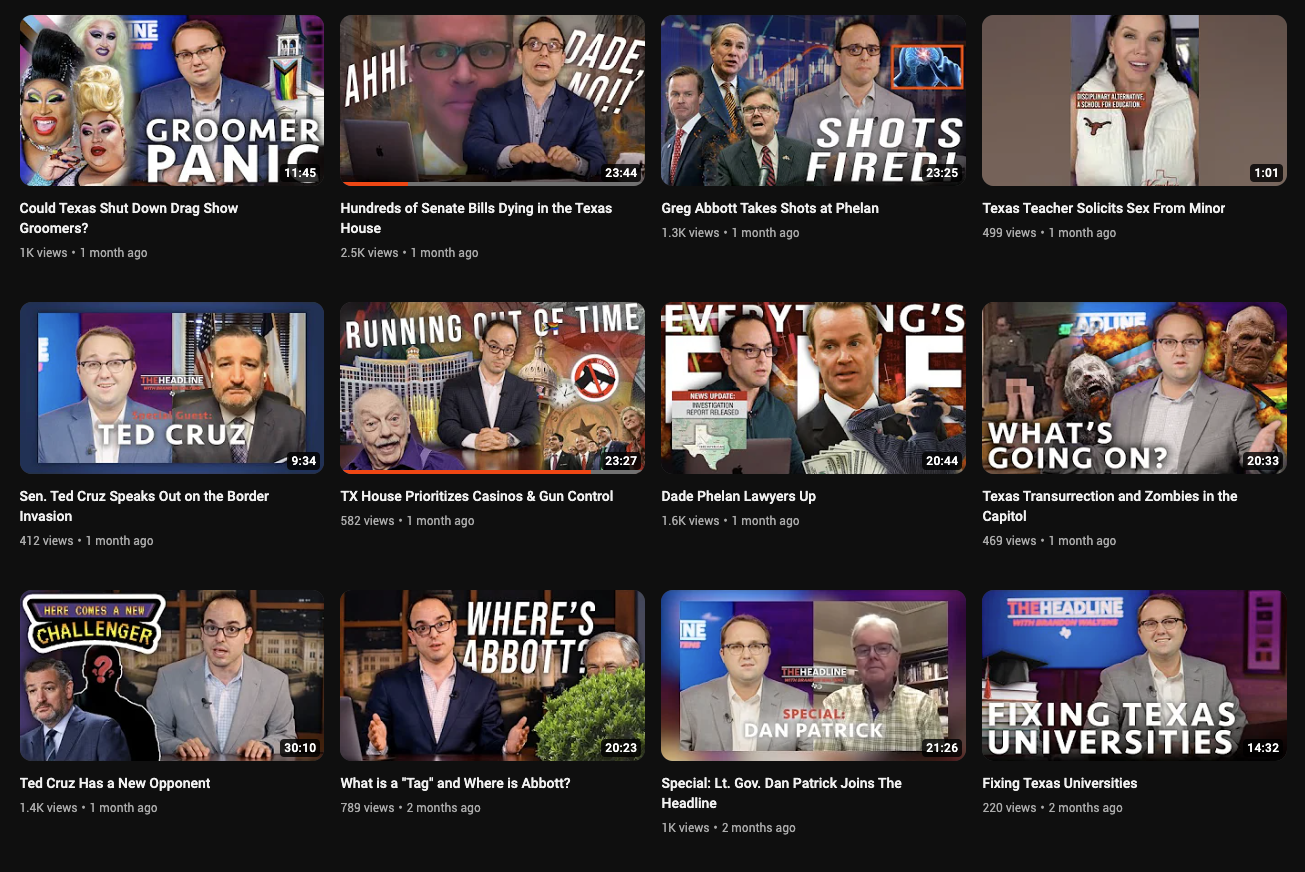Screen dimensions: 1305x872
Task: Open the 'GROOMER PANIC' video thumbnail
Action: pyautogui.click(x=171, y=100)
